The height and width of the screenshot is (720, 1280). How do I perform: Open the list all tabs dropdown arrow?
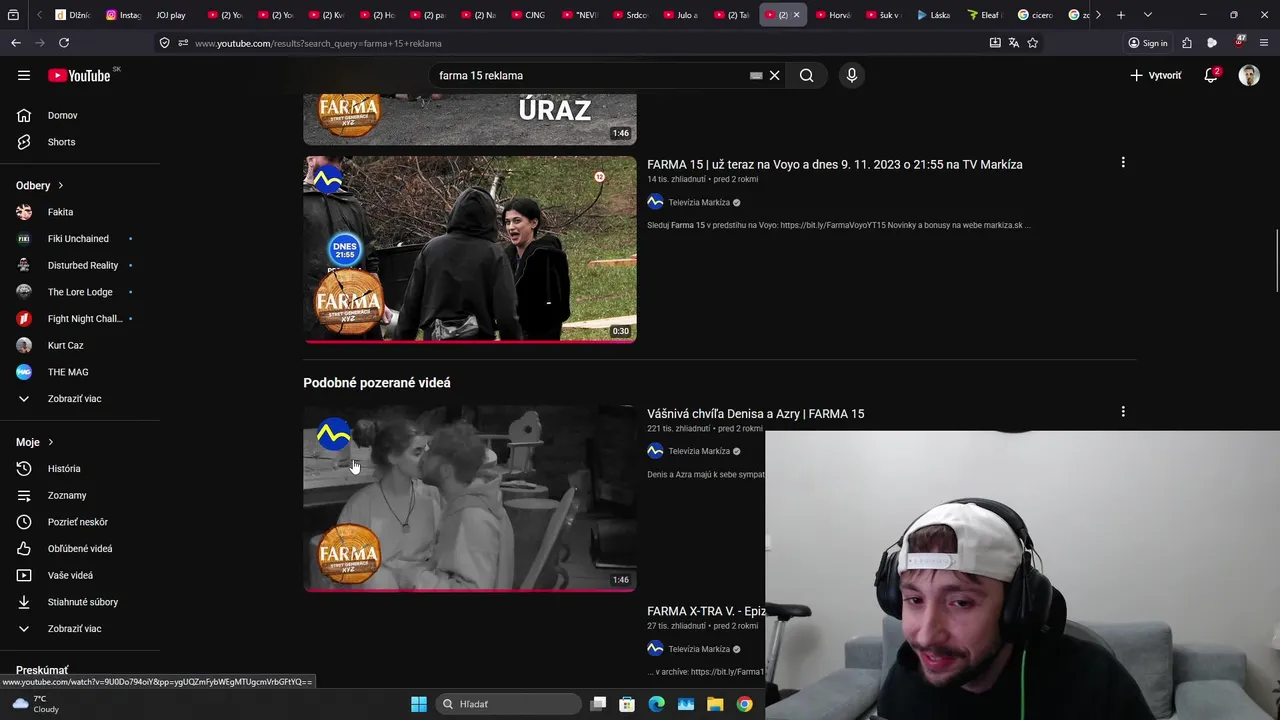coord(1147,15)
